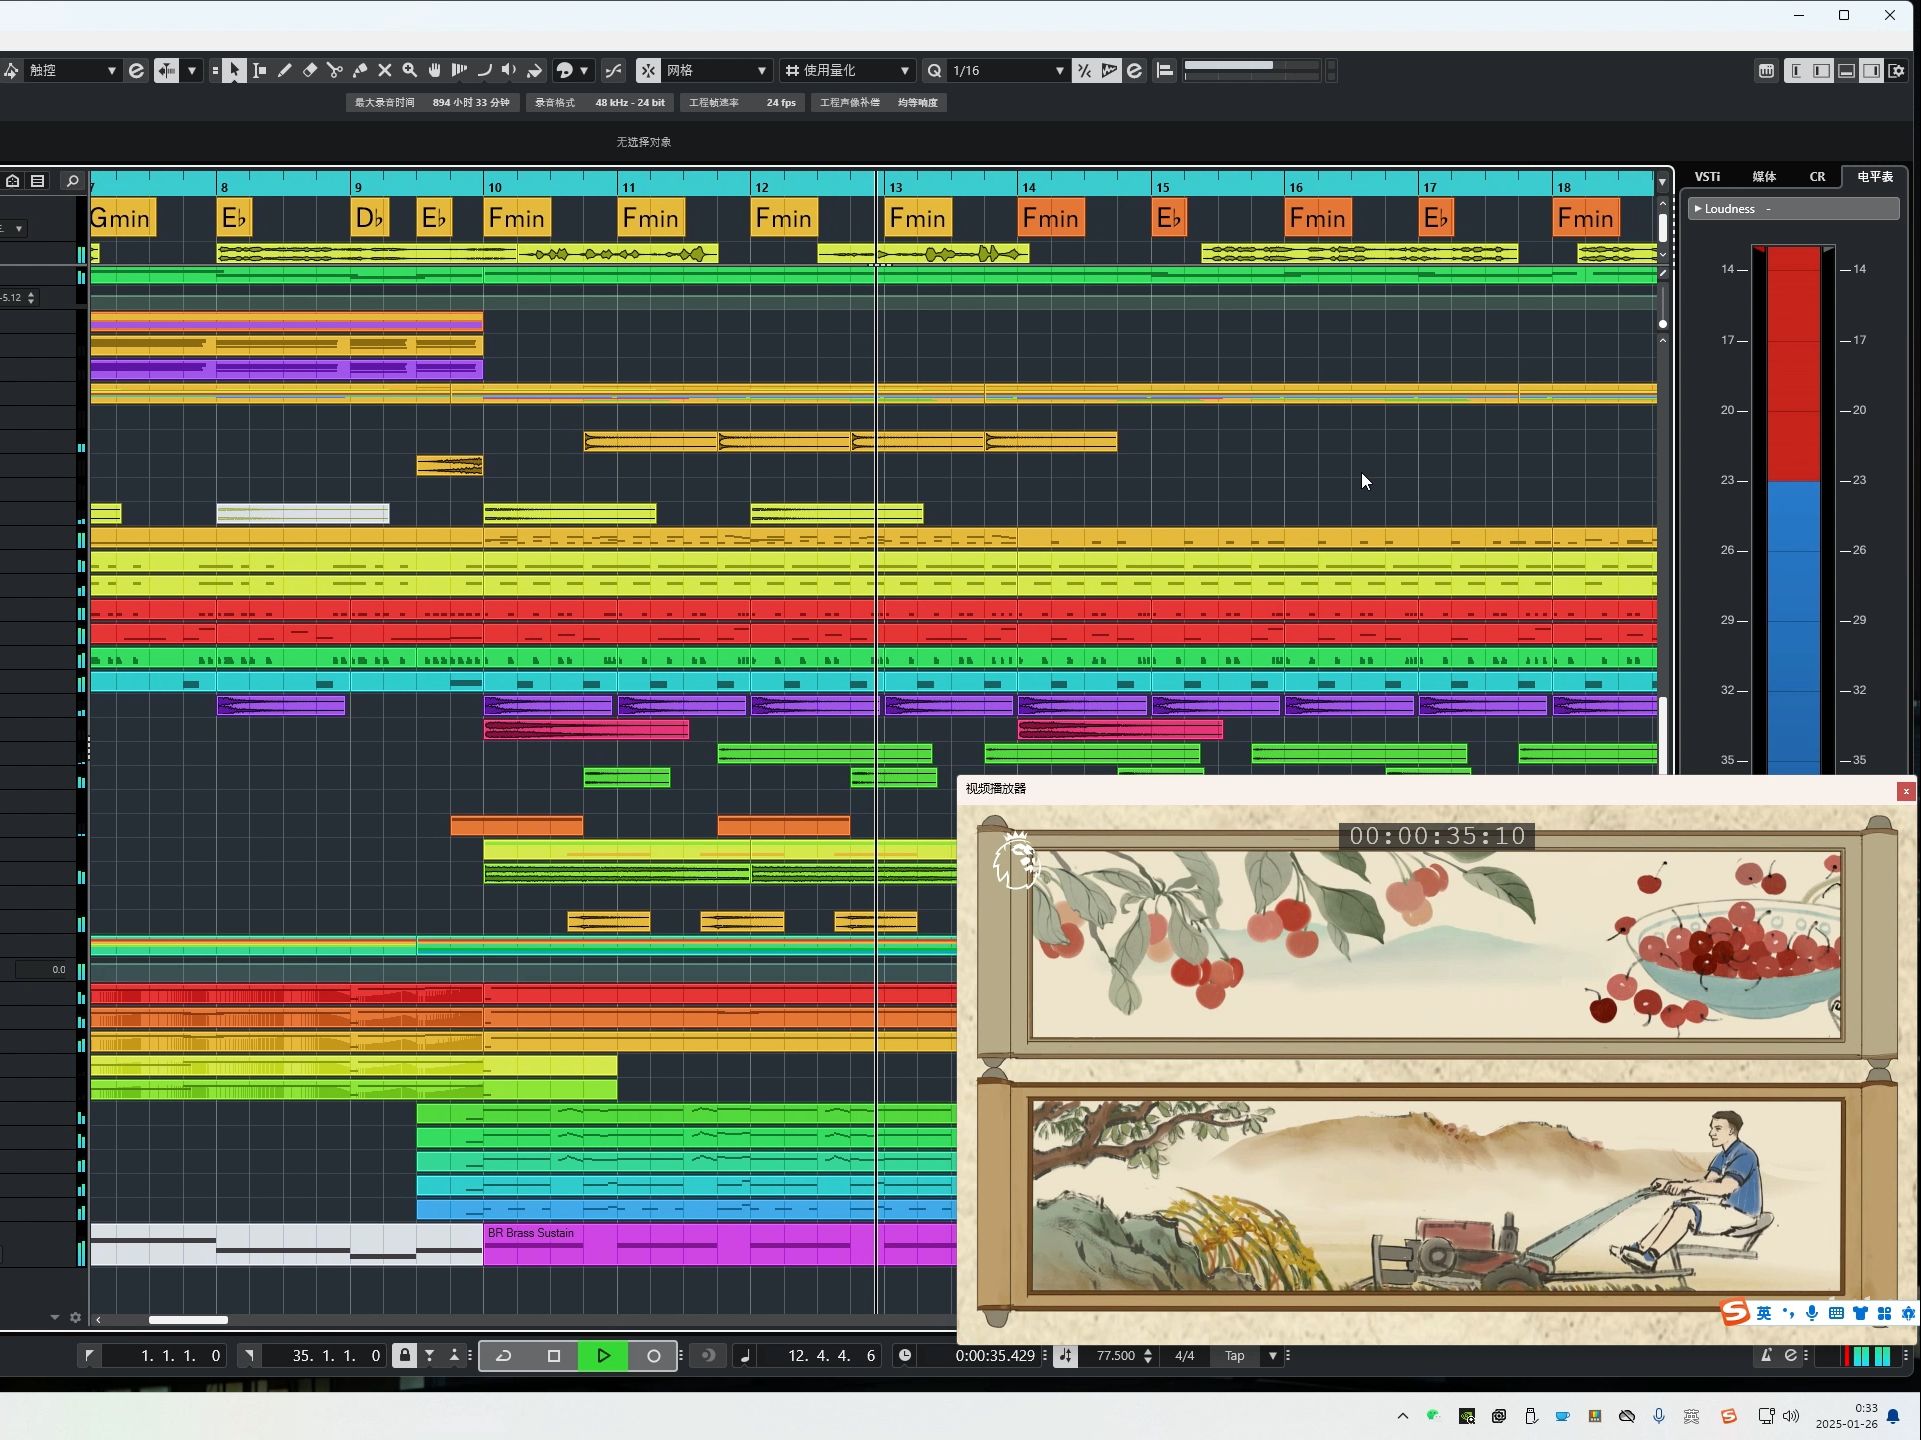Click the automation follows events E icon
The image size is (1921, 1440).
[137, 70]
